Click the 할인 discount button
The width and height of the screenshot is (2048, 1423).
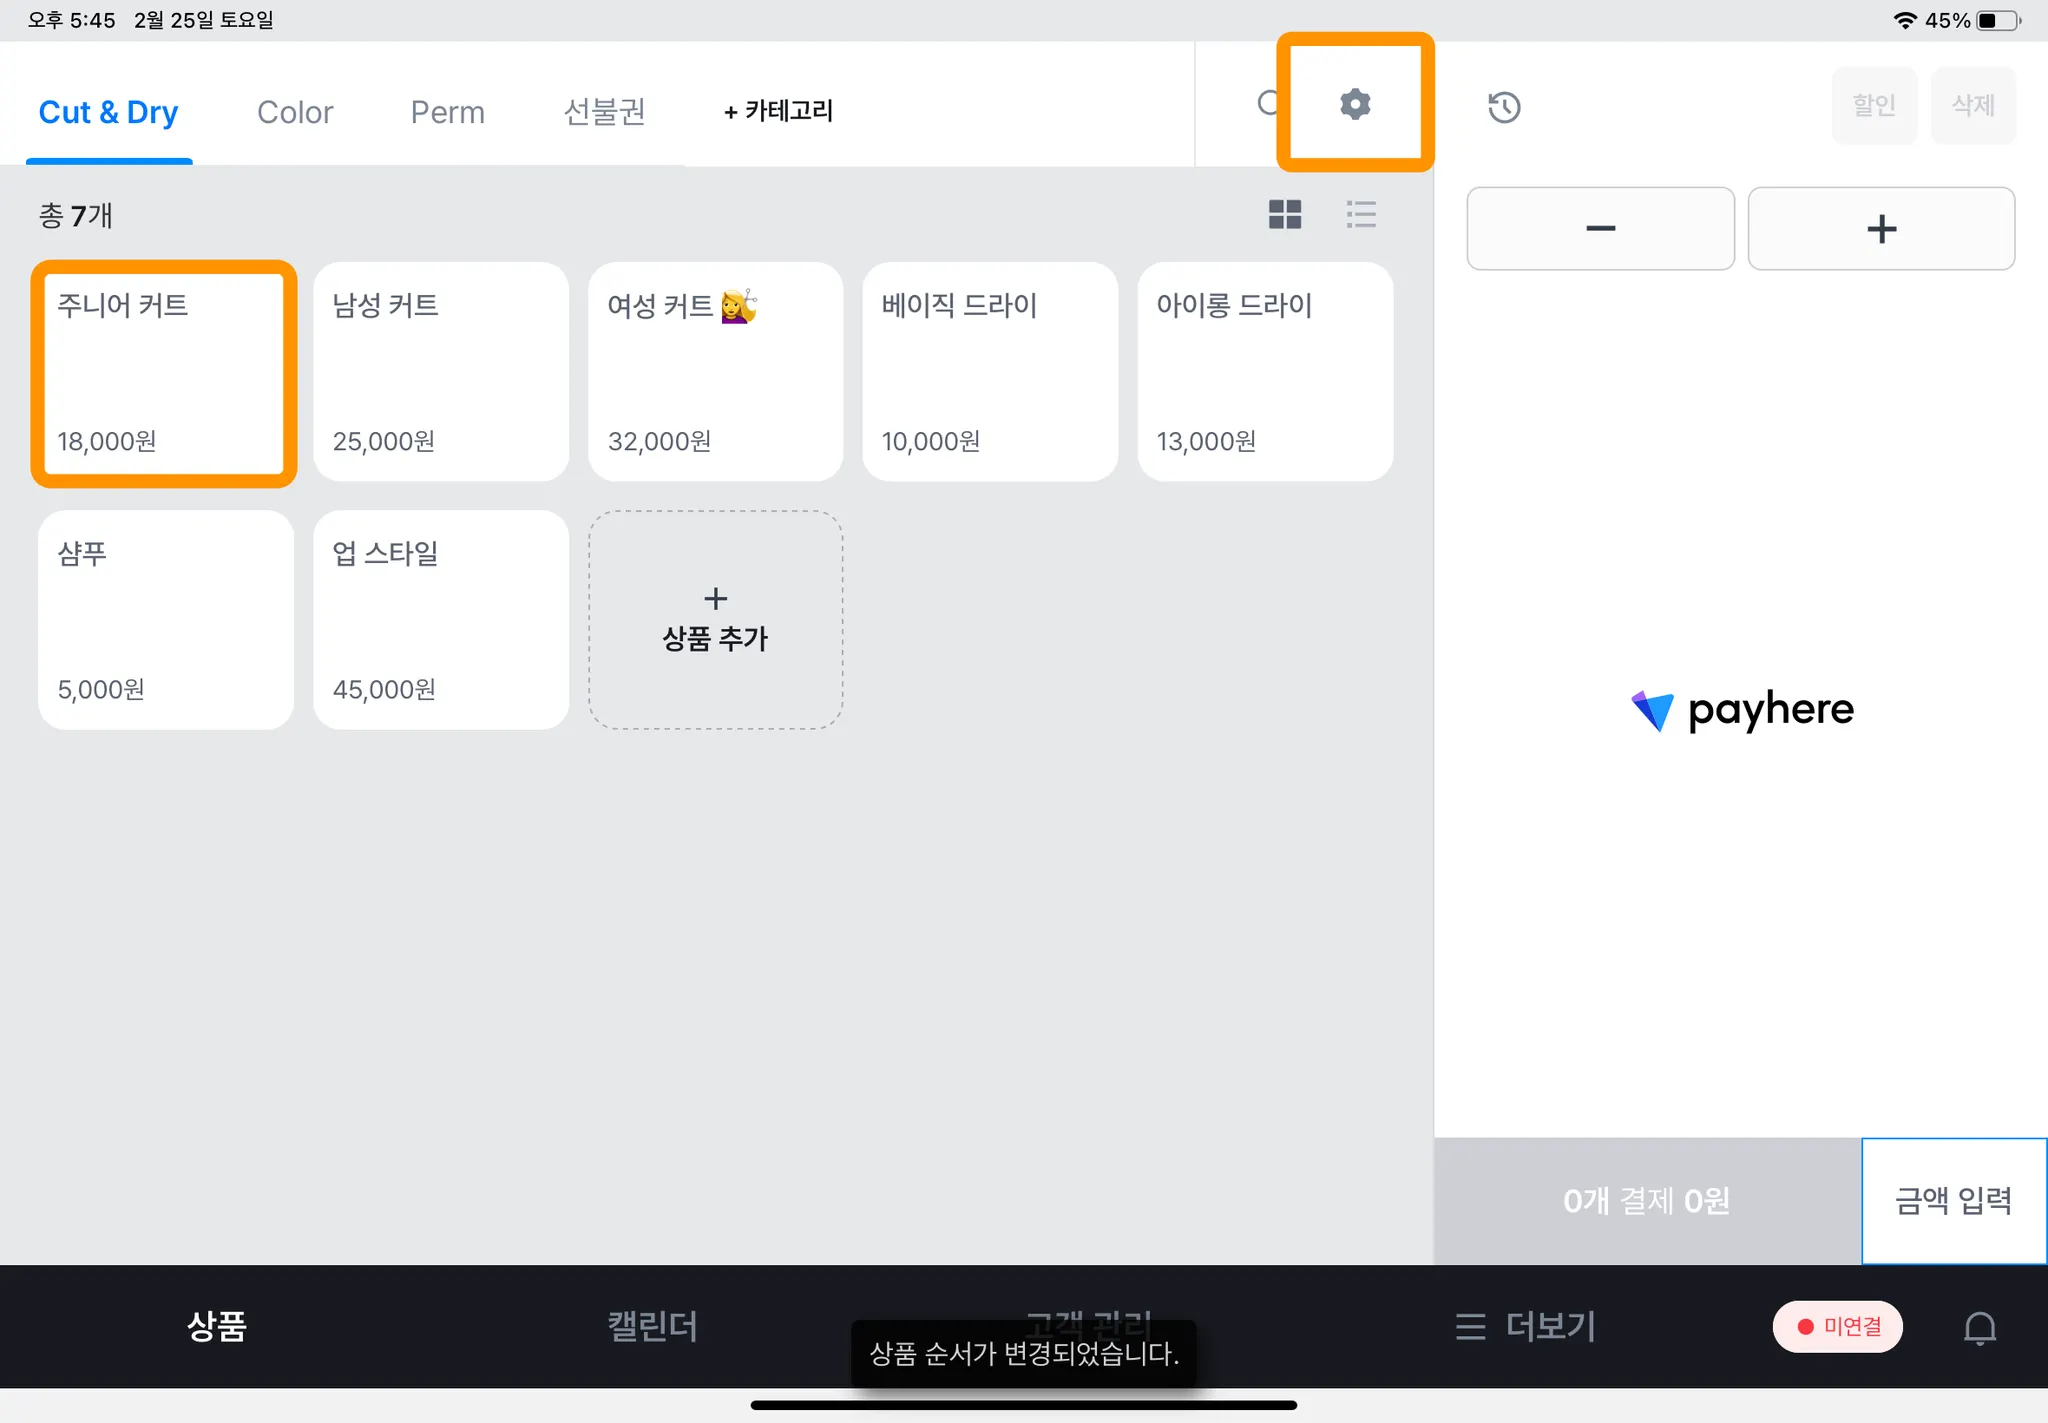(1873, 106)
